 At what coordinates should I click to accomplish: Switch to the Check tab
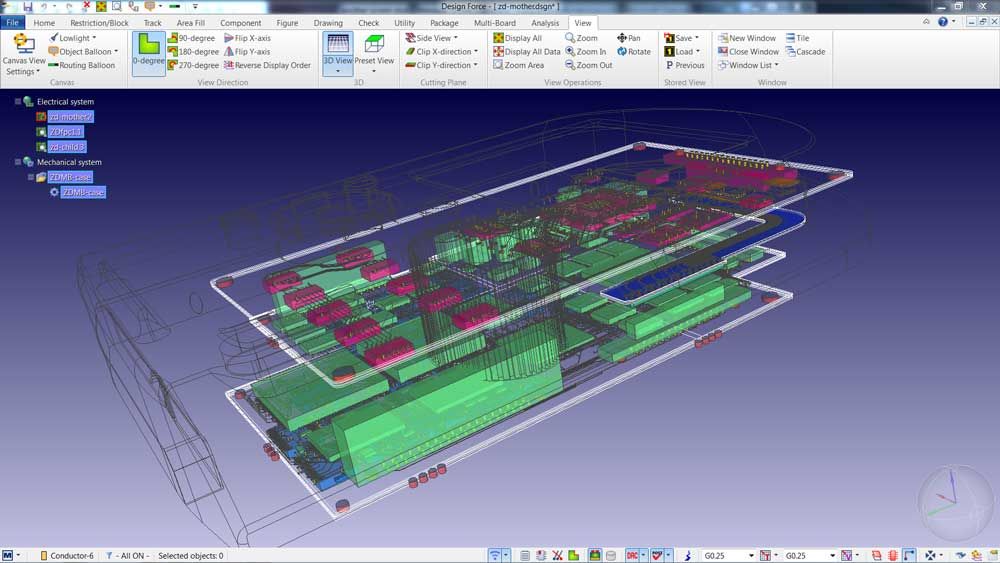[369, 22]
